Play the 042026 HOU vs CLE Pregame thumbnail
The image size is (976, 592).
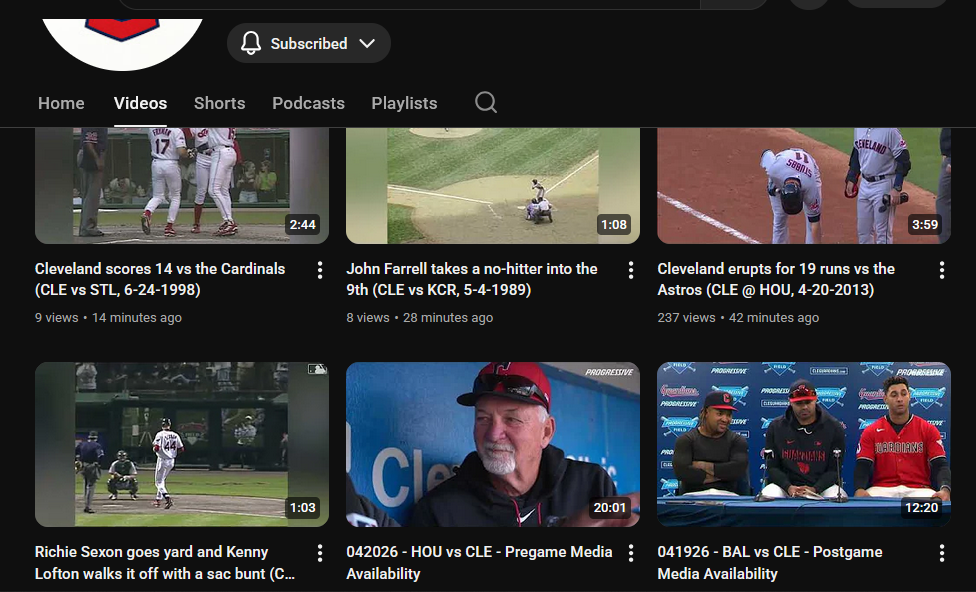click(493, 444)
